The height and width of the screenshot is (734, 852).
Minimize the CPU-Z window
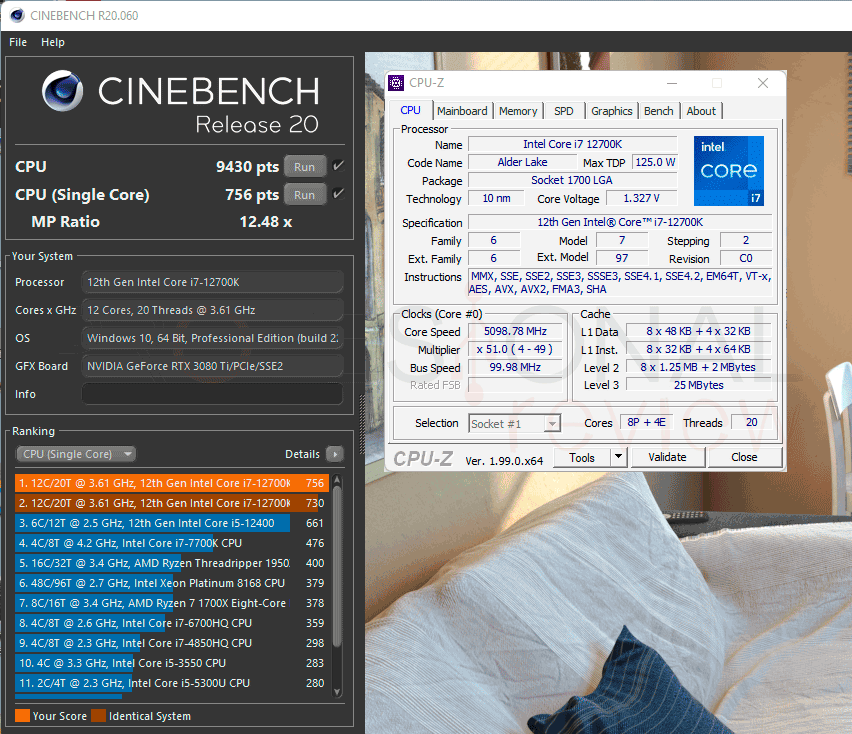(x=672, y=83)
